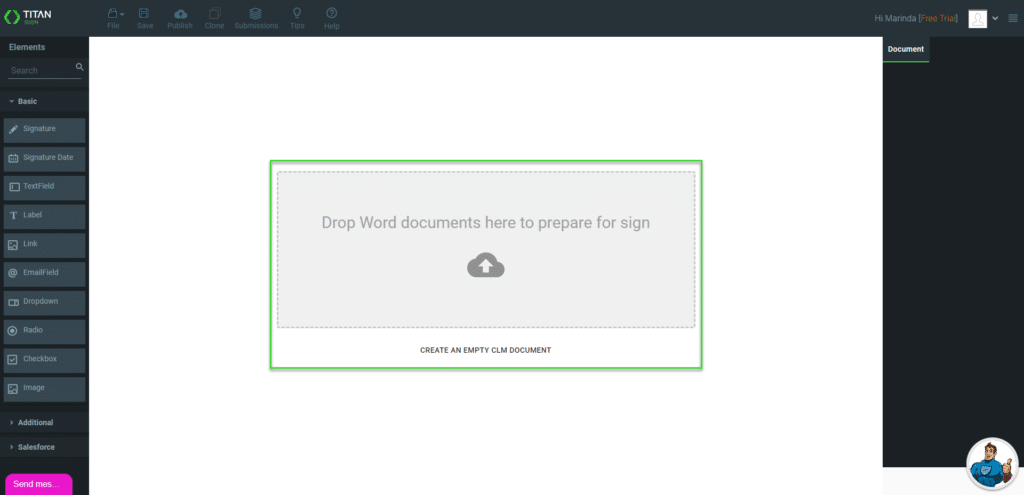The height and width of the screenshot is (495, 1024).
Task: Select the Signature element
Action: click(x=44, y=130)
